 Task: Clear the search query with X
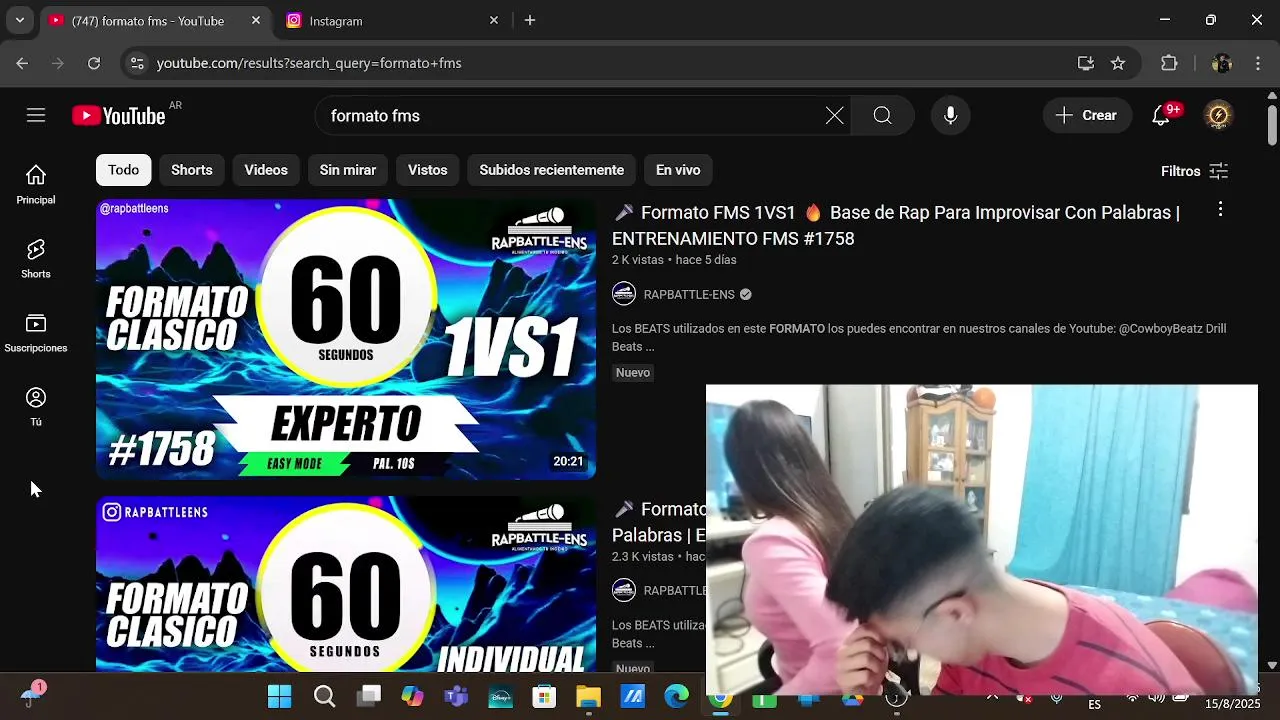click(834, 116)
